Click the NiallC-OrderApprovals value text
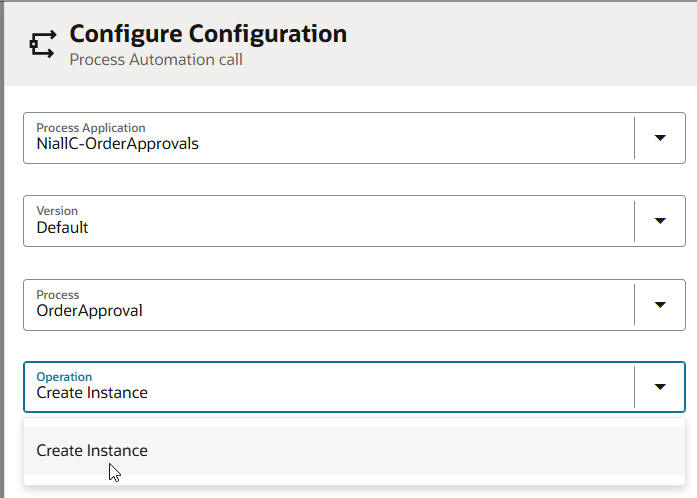Image resolution: width=697 pixels, height=498 pixels. click(117, 144)
